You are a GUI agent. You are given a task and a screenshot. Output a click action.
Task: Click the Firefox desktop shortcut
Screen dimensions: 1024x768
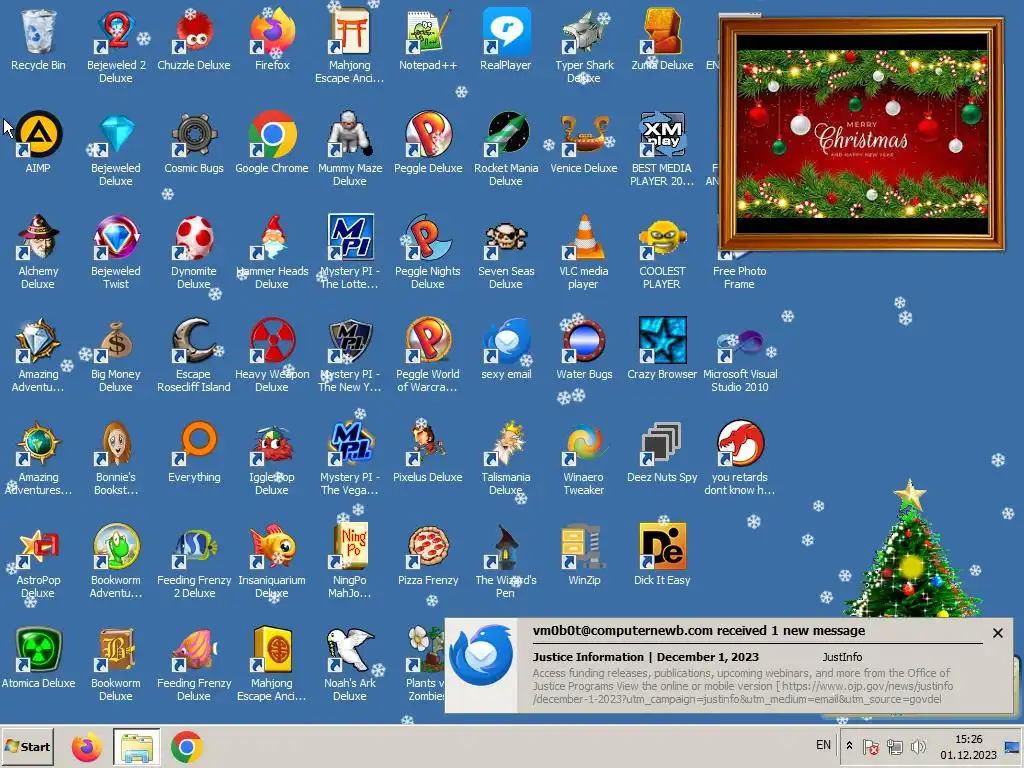[x=272, y=39]
